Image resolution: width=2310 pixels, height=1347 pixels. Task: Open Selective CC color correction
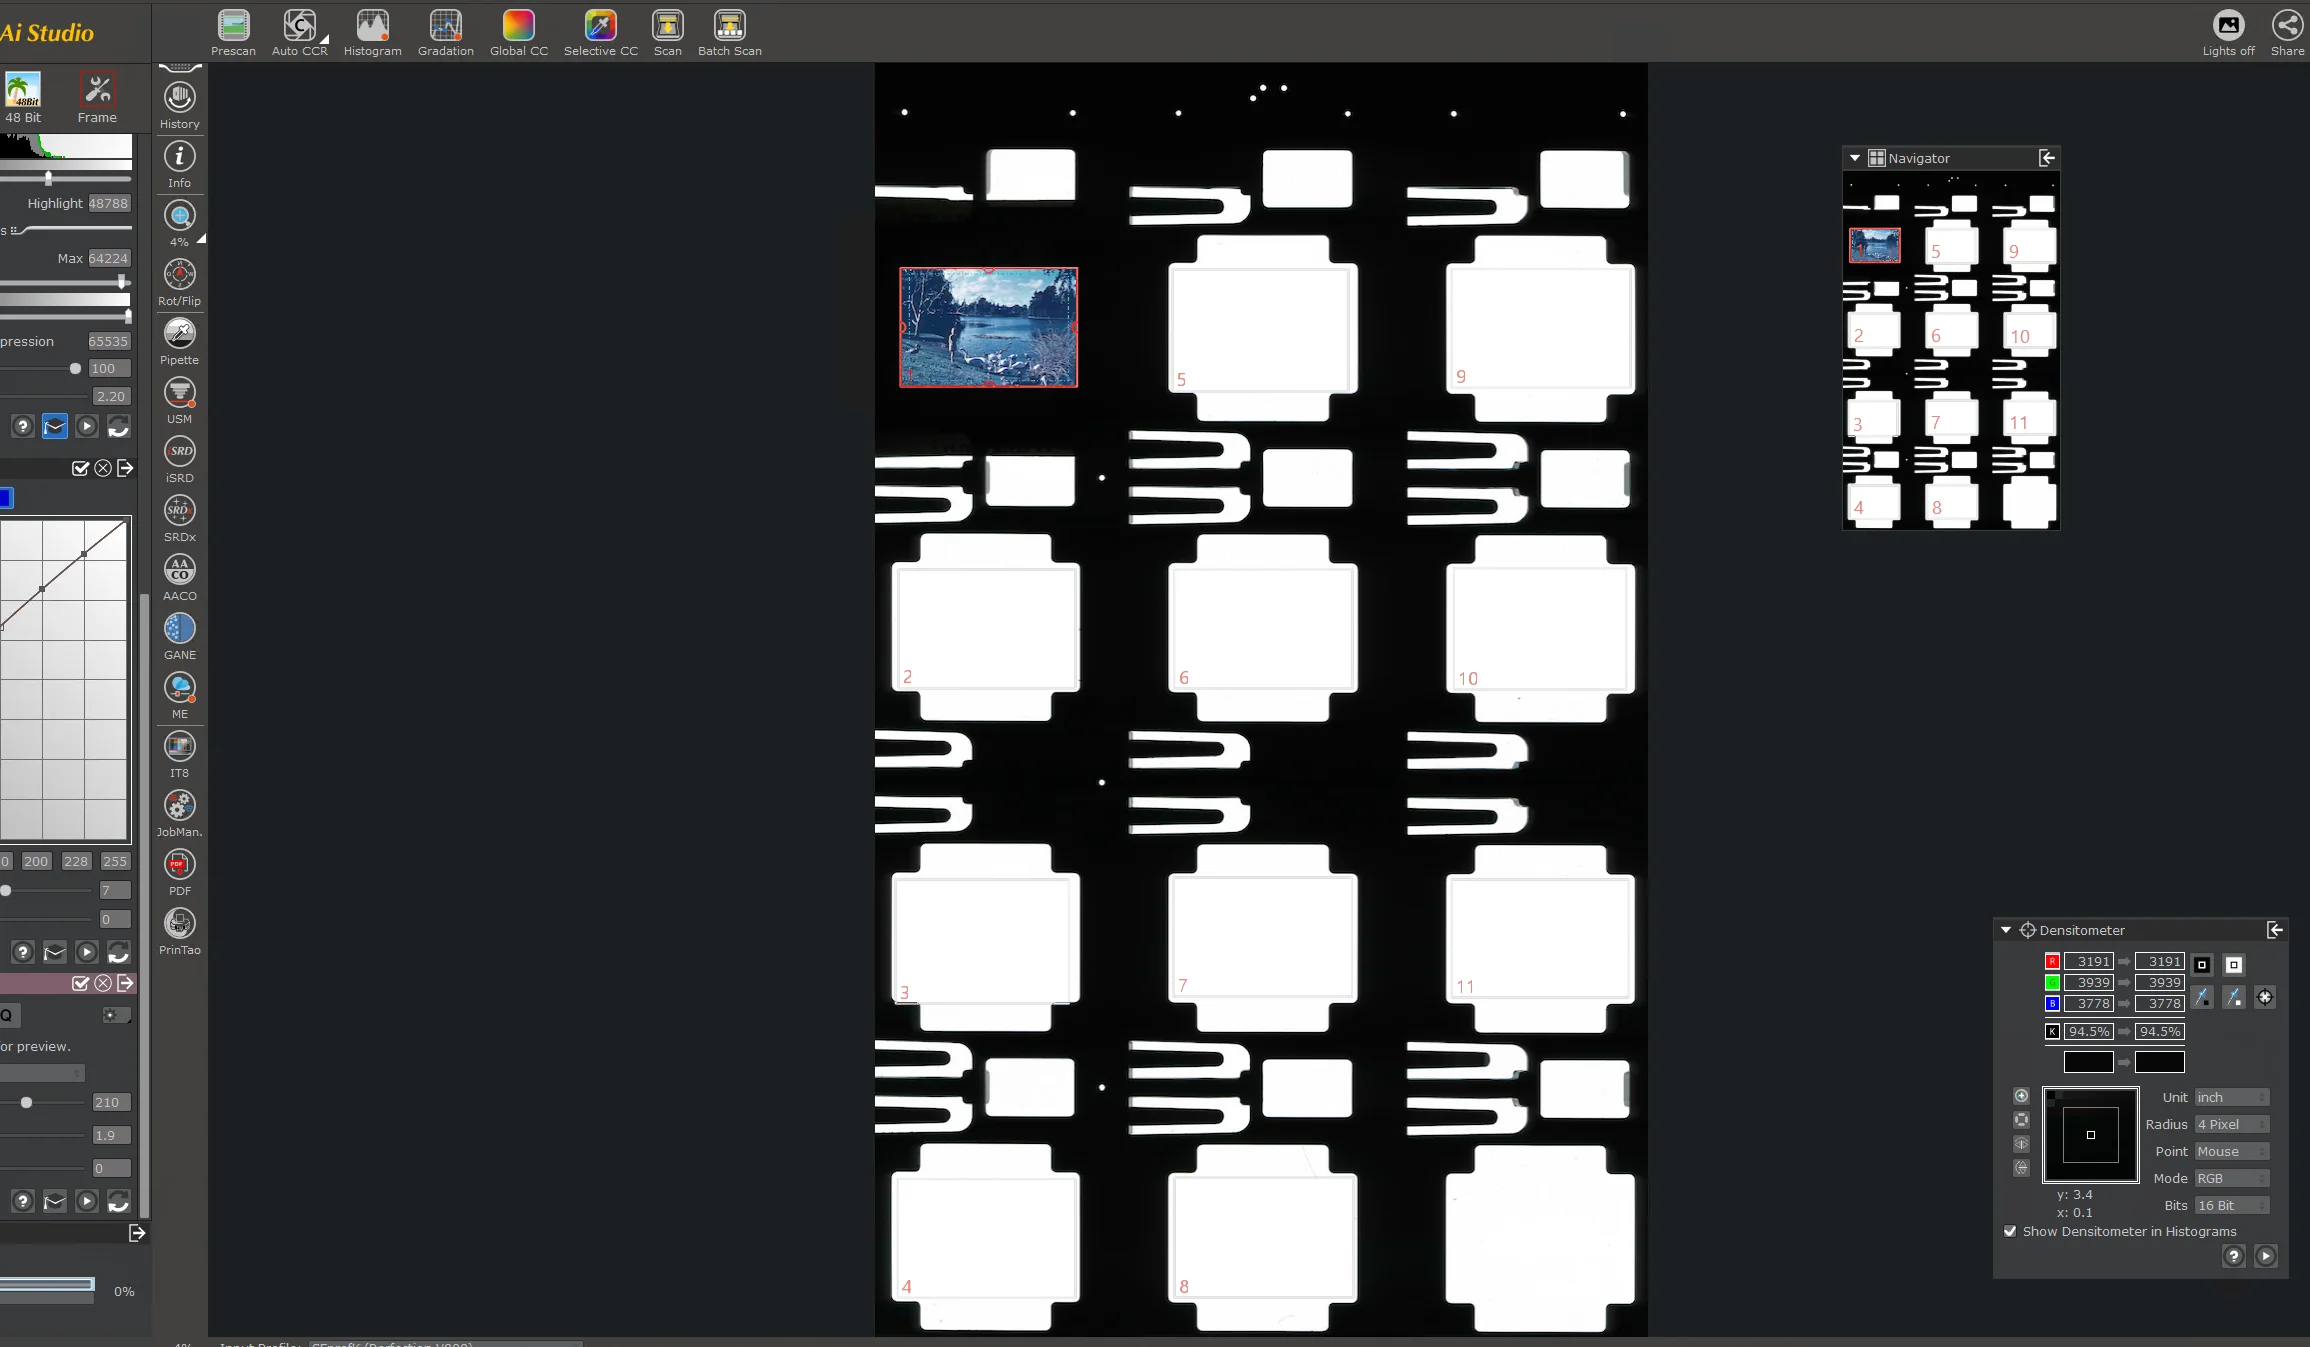(x=600, y=26)
